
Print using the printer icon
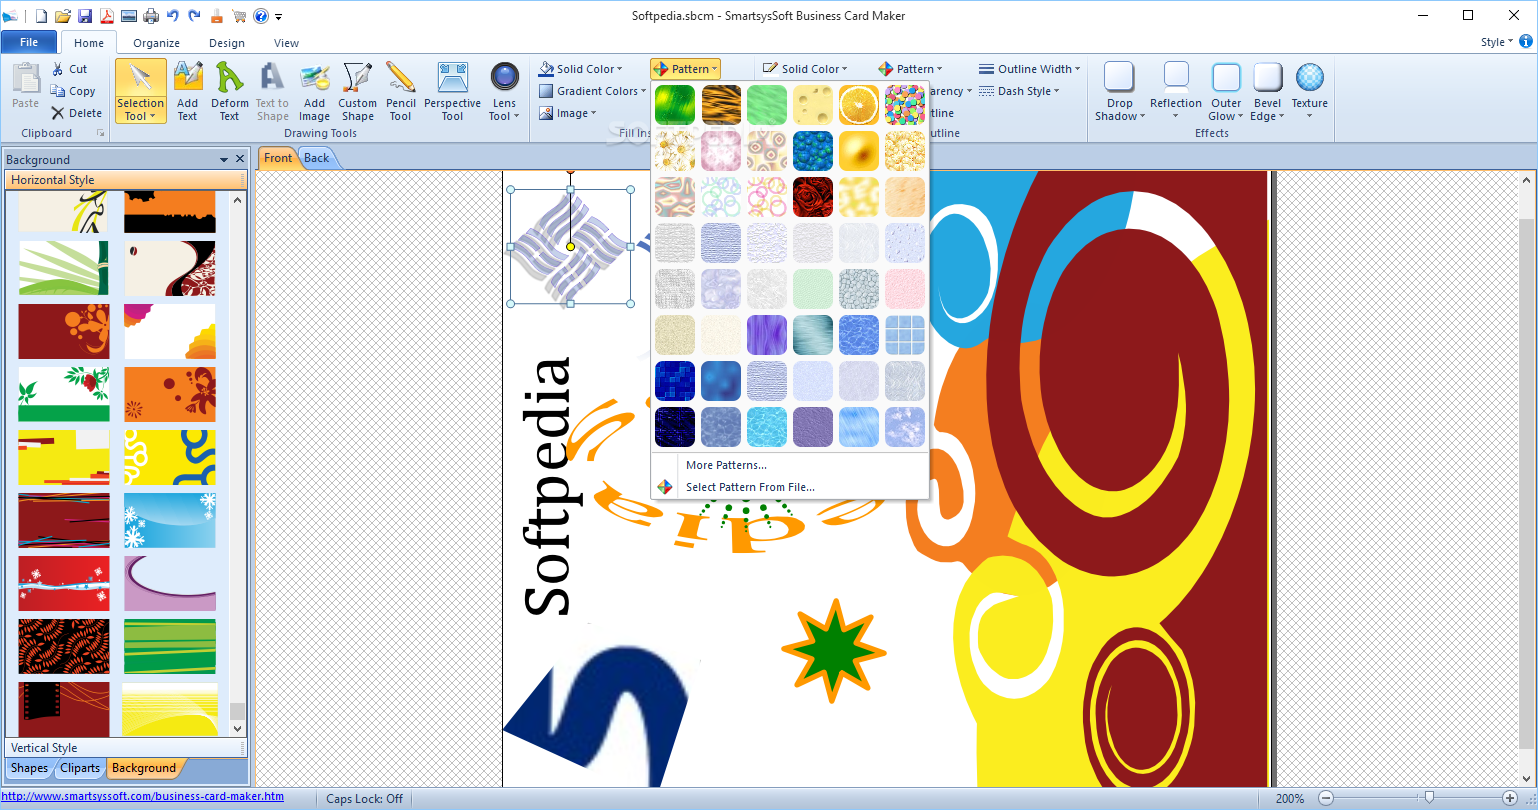pos(151,15)
